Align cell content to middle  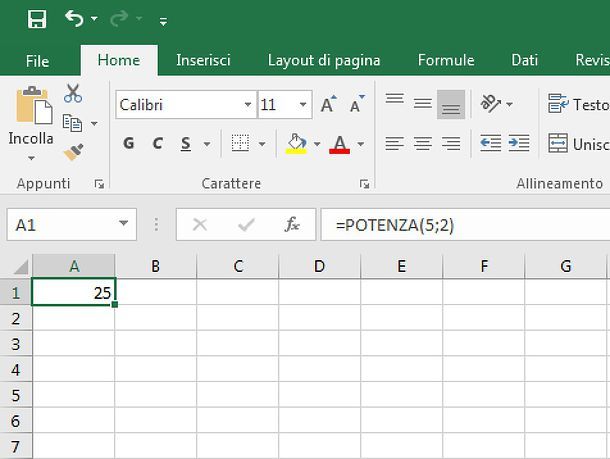click(x=423, y=104)
